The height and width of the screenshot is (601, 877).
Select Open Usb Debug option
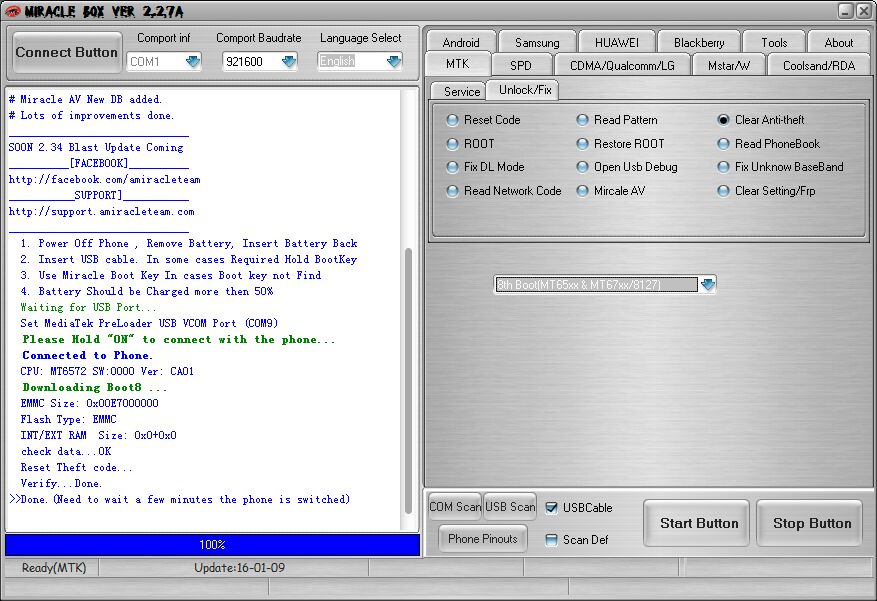tap(582, 167)
